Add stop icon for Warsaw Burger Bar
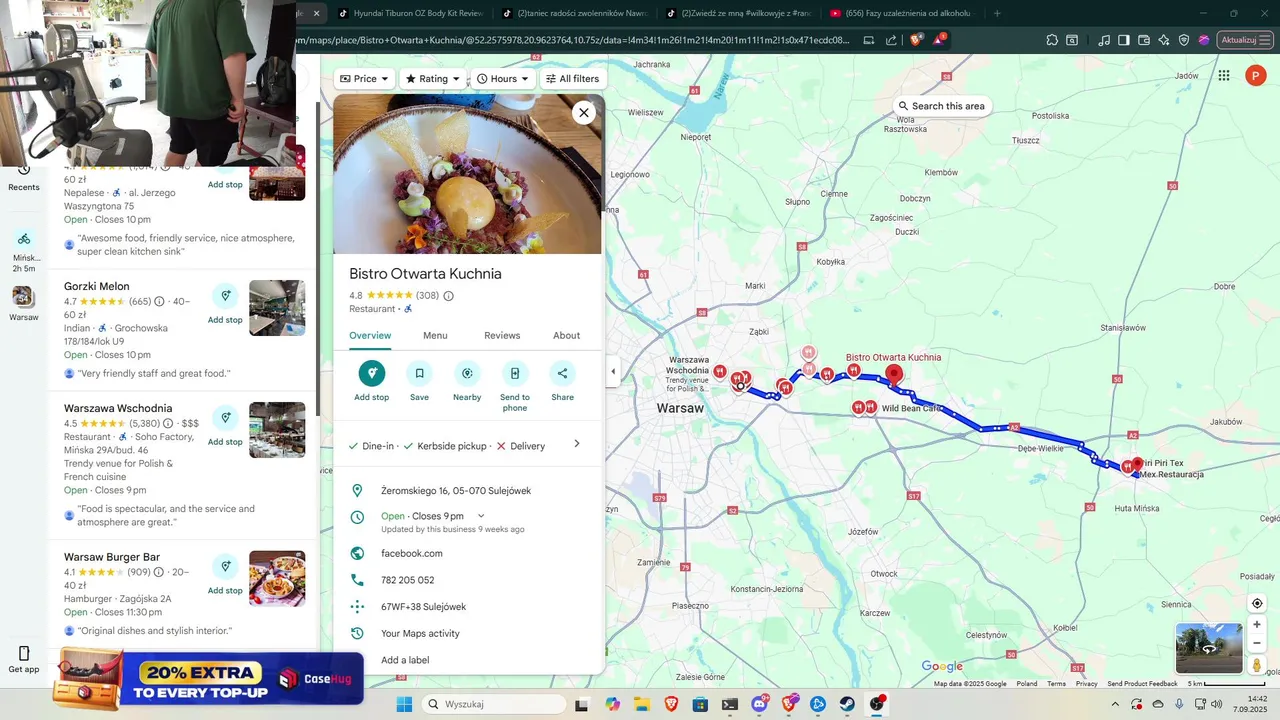 (225, 567)
